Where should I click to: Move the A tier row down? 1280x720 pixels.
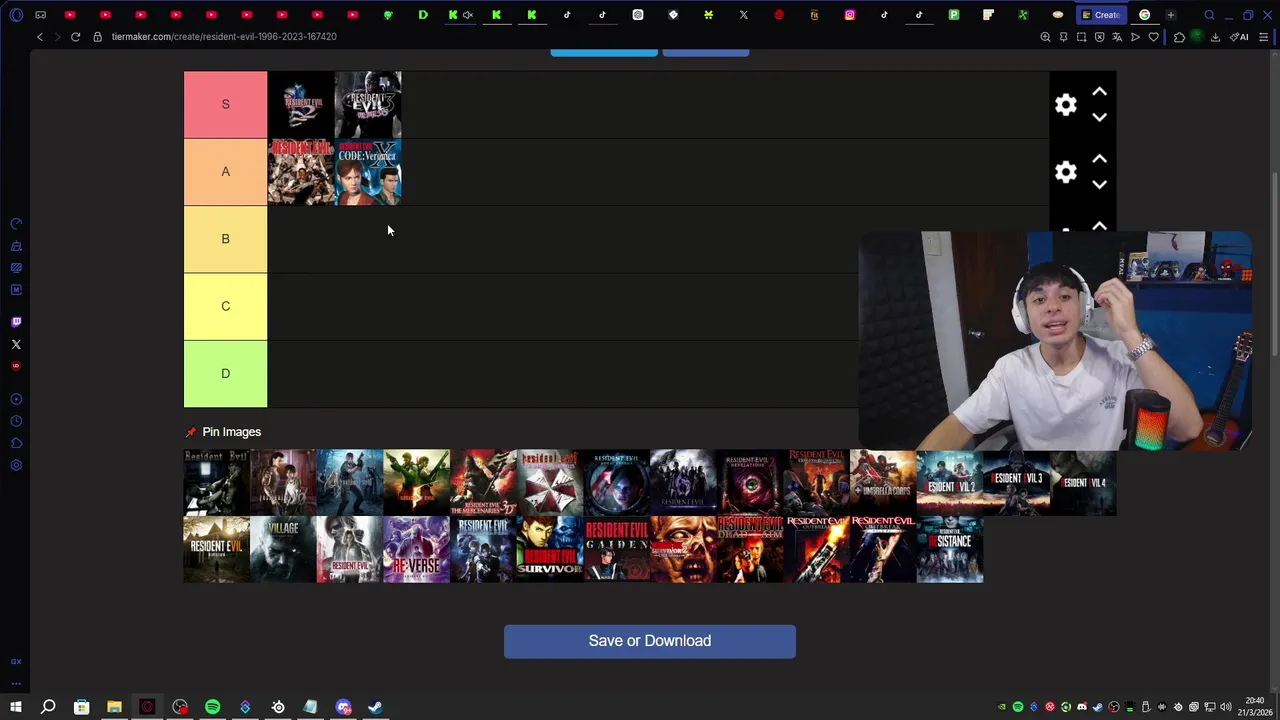pyautogui.click(x=1099, y=184)
